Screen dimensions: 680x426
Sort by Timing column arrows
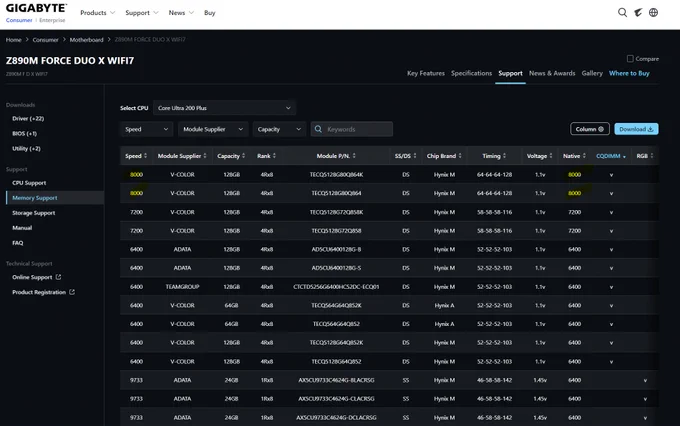(x=504, y=156)
